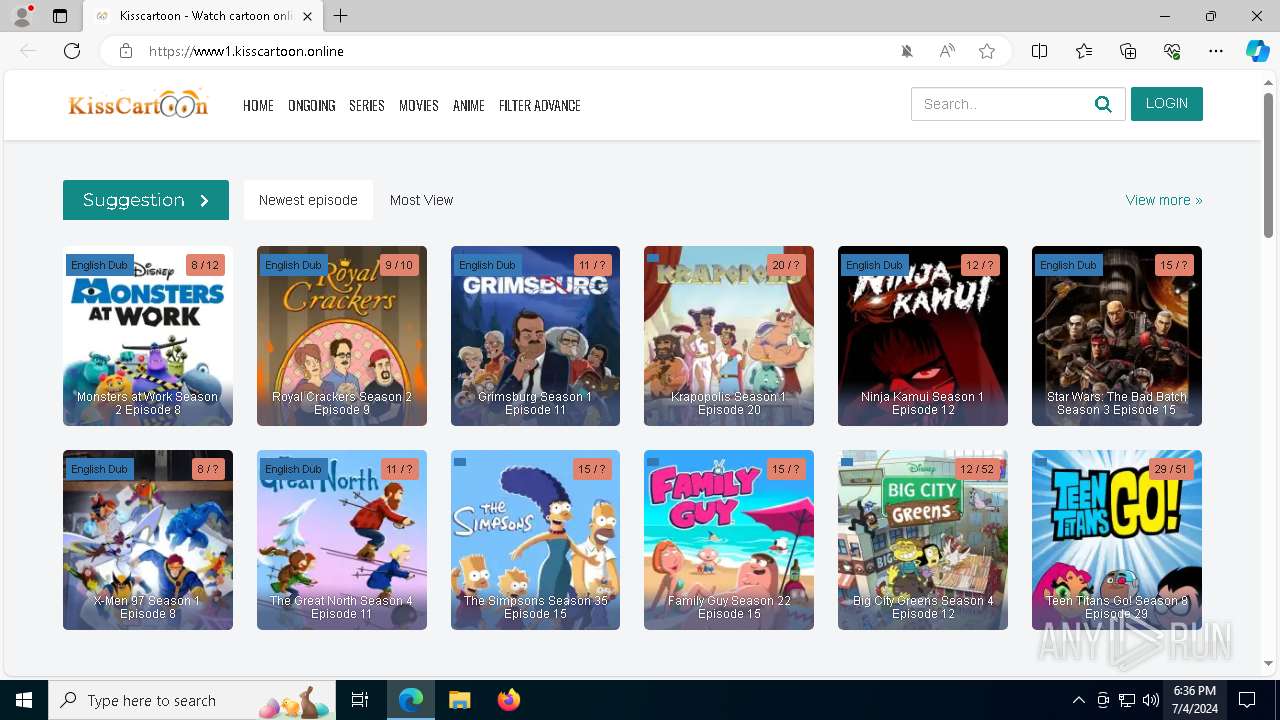Click the taskbar clock showing 6:36 PM
This screenshot has width=1280, height=720.
tap(1194, 700)
